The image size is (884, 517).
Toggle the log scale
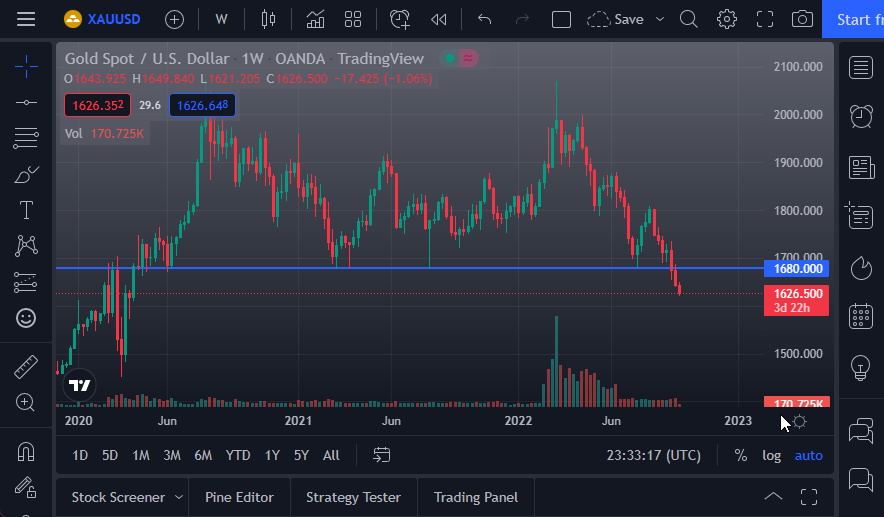[x=771, y=455]
